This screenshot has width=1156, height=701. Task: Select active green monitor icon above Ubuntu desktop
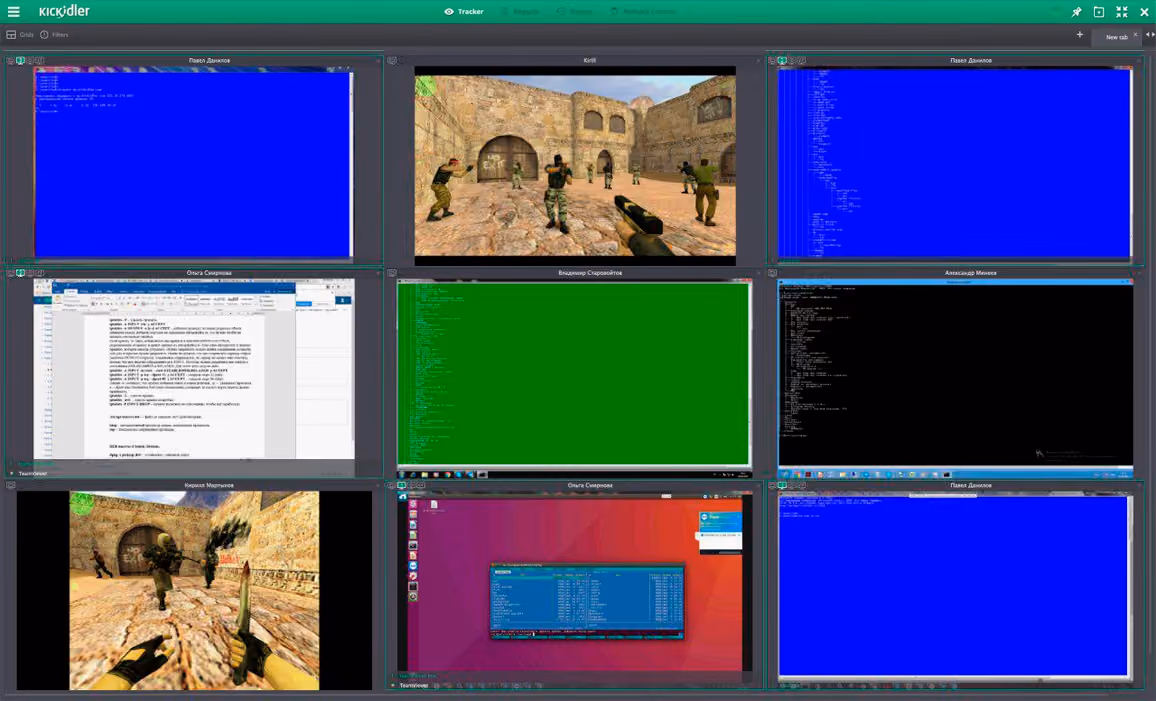pyautogui.click(x=402, y=485)
